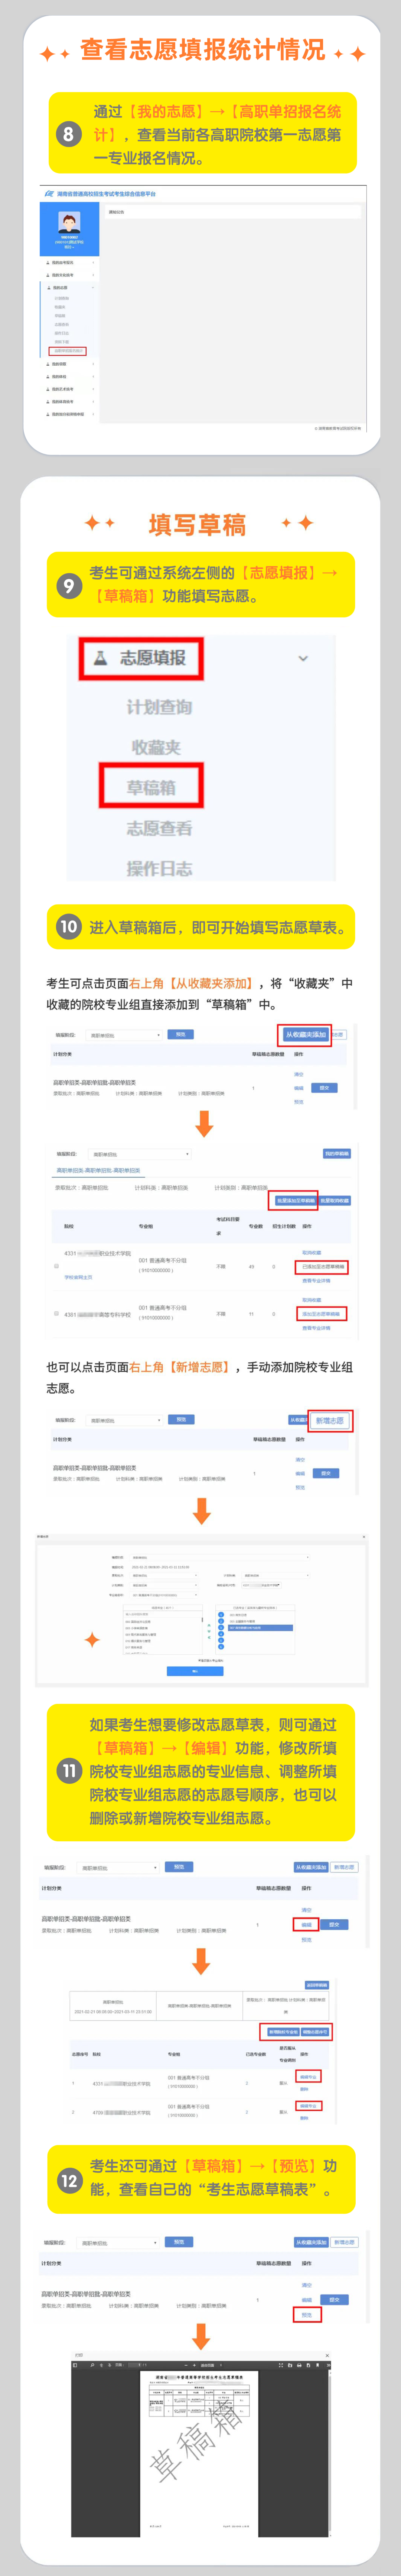Click the print icon in the PDF preview toolbar
This screenshot has width=401, height=2576.
coord(298,2365)
